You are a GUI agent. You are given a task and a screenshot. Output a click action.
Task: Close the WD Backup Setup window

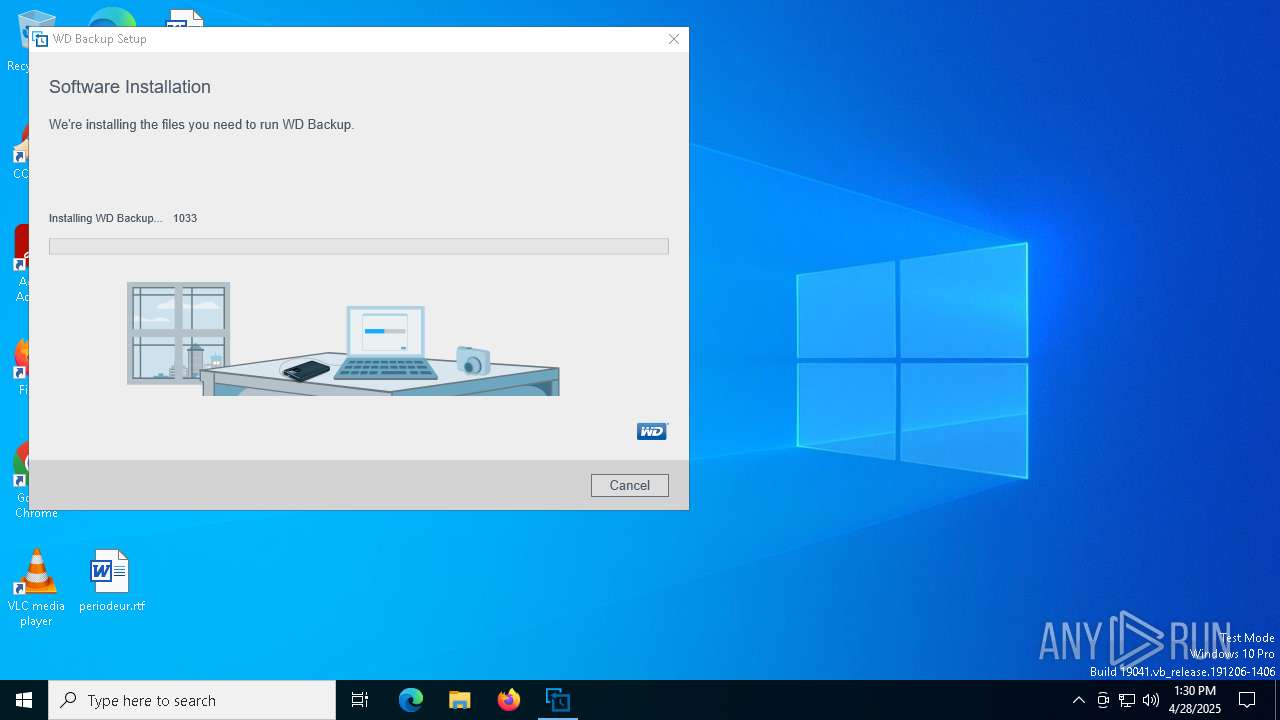coord(674,39)
